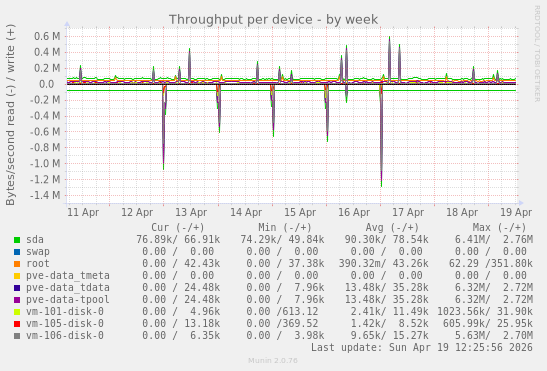
Task: Click the '15 Apr' x-axis date label
Action: tap(300, 212)
